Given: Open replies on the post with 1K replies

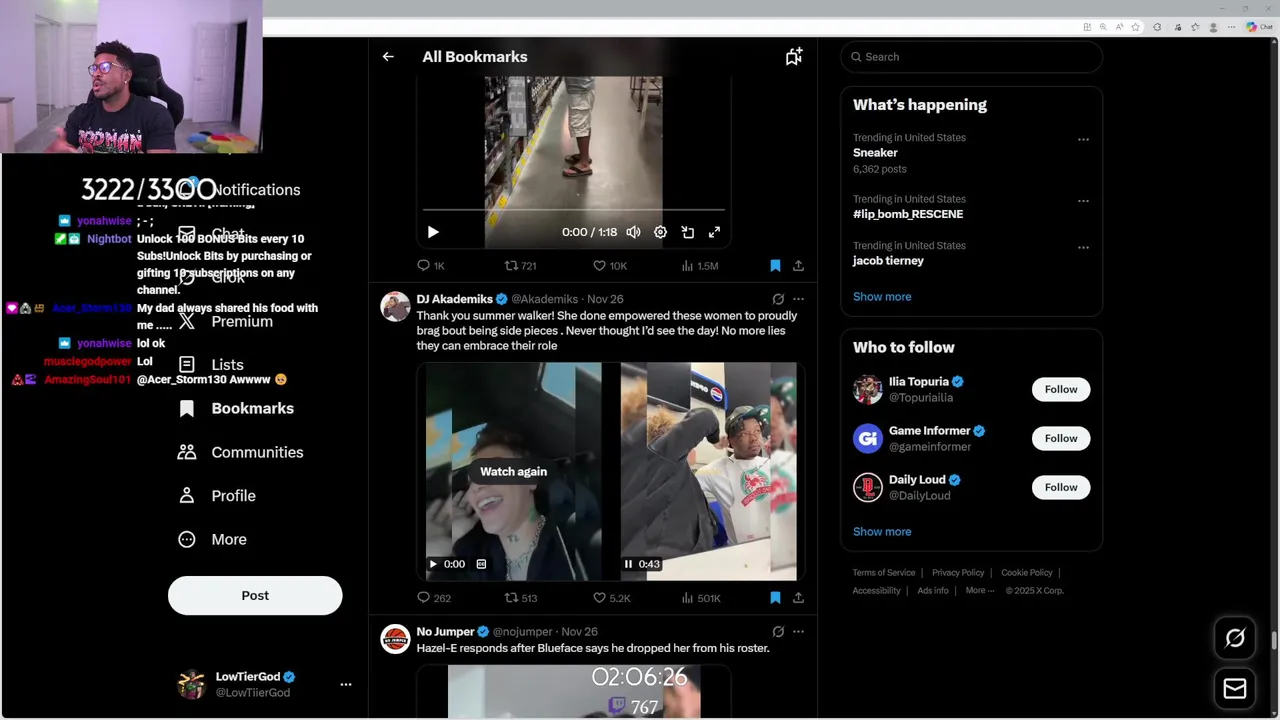Looking at the screenshot, I should click(x=431, y=266).
